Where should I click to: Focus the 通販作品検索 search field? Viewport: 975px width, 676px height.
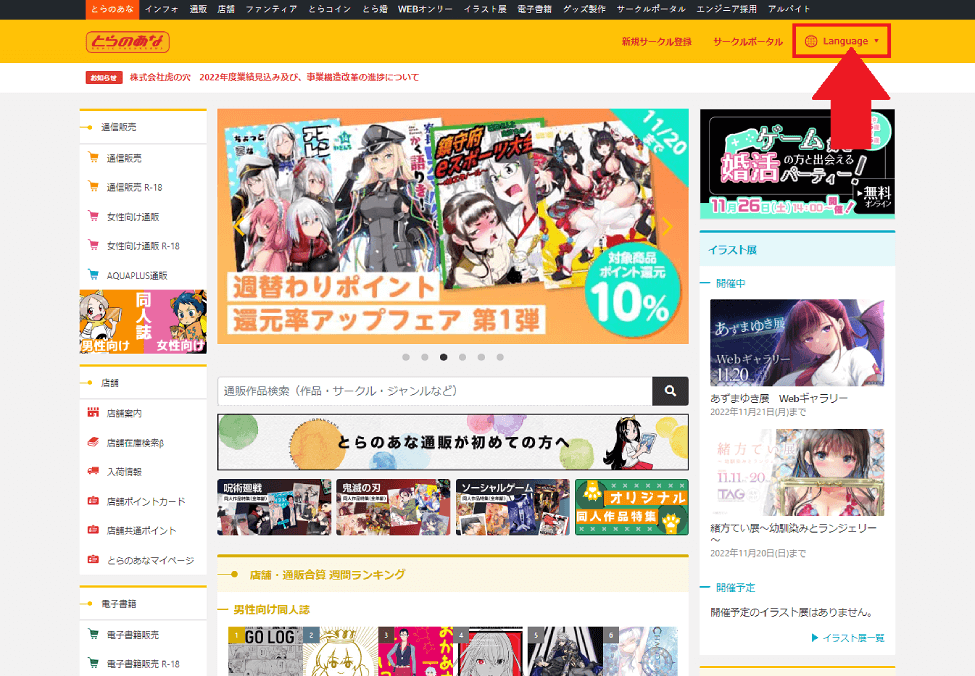(x=435, y=391)
